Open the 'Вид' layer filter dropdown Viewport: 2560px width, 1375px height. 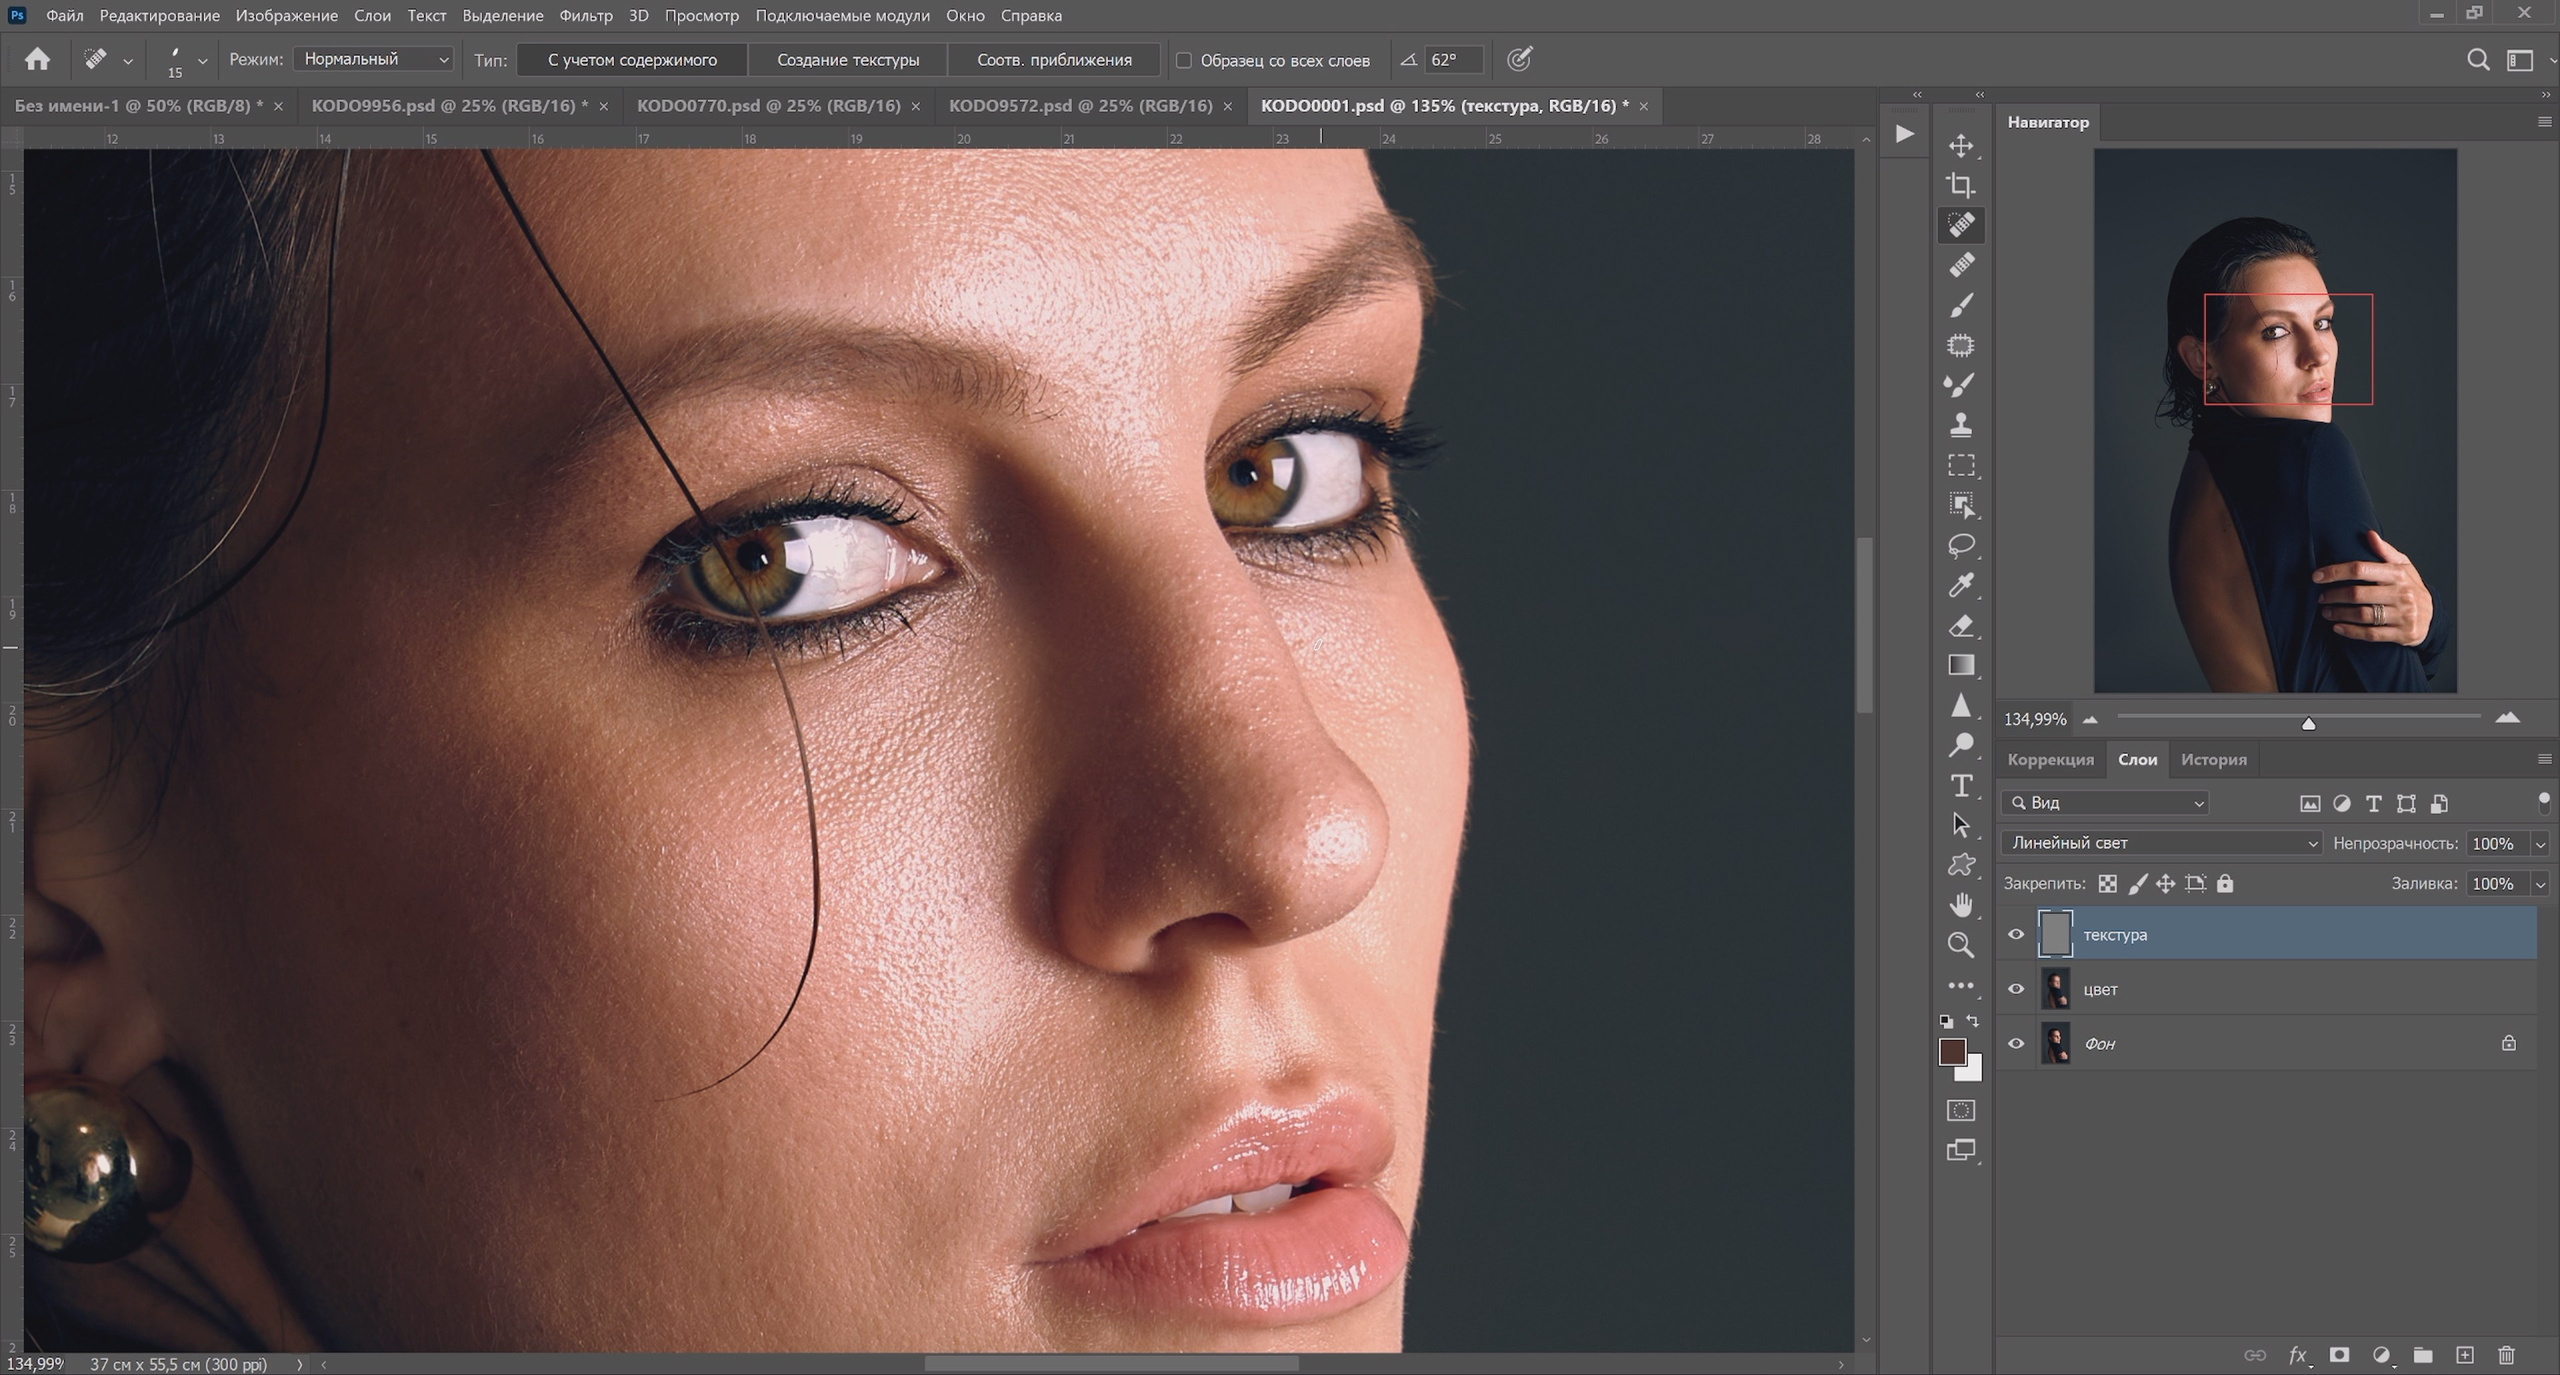click(2105, 803)
